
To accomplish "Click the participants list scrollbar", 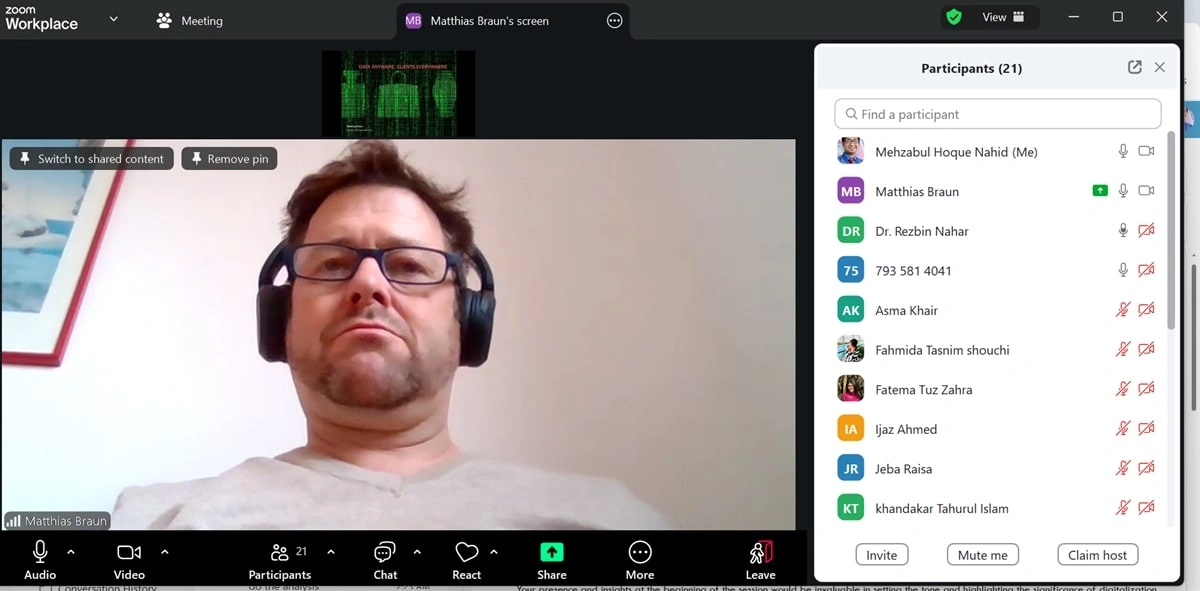I will [x=1171, y=230].
